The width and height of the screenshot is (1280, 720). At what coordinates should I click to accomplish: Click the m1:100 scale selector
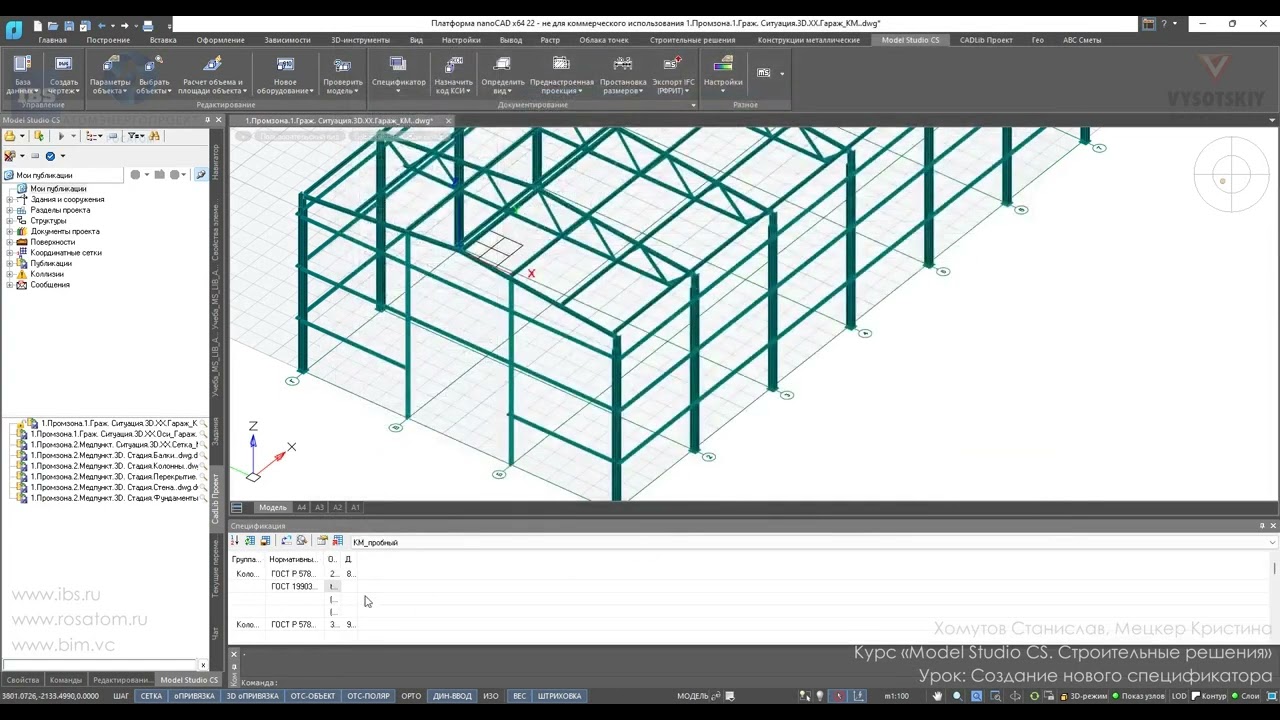point(896,696)
